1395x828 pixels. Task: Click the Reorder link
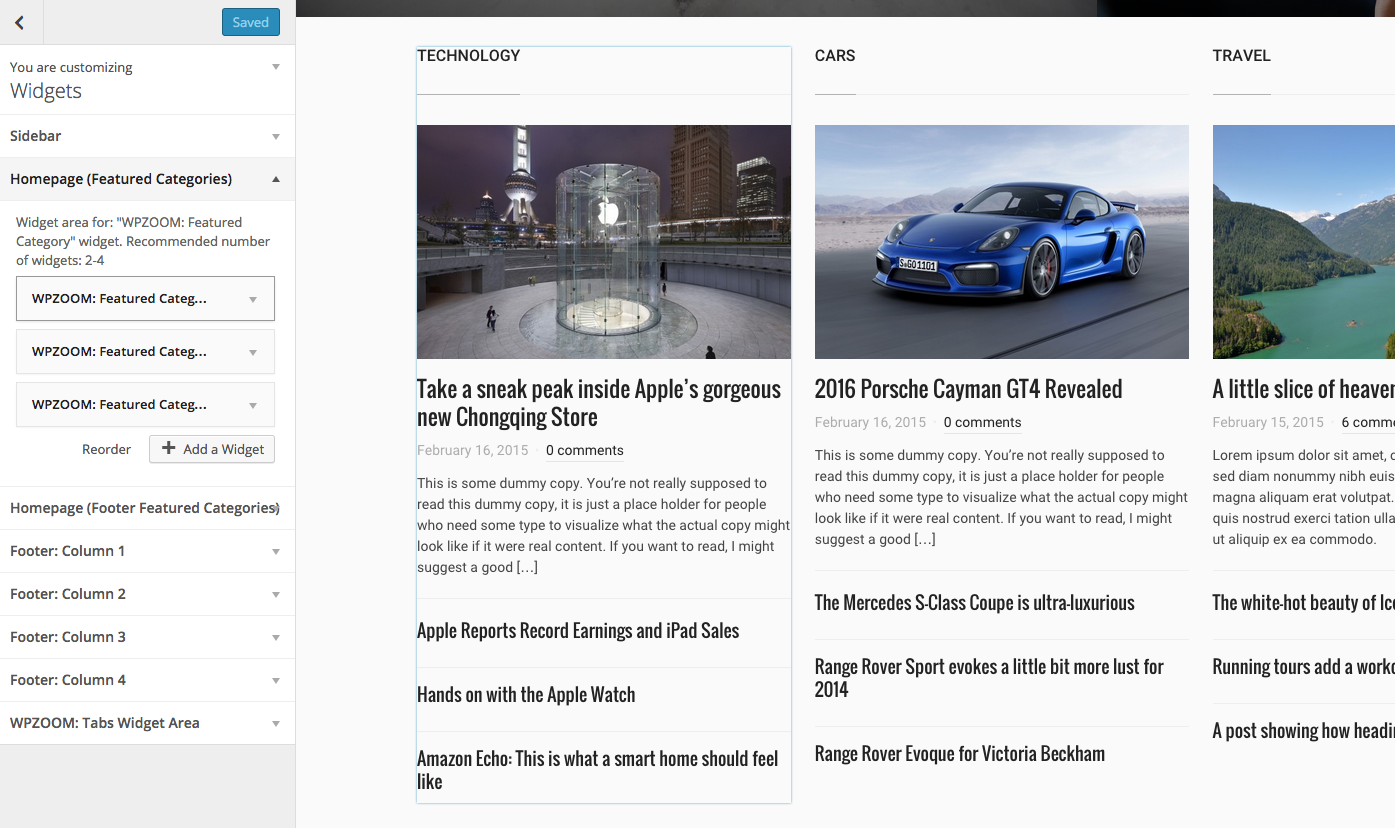point(106,450)
